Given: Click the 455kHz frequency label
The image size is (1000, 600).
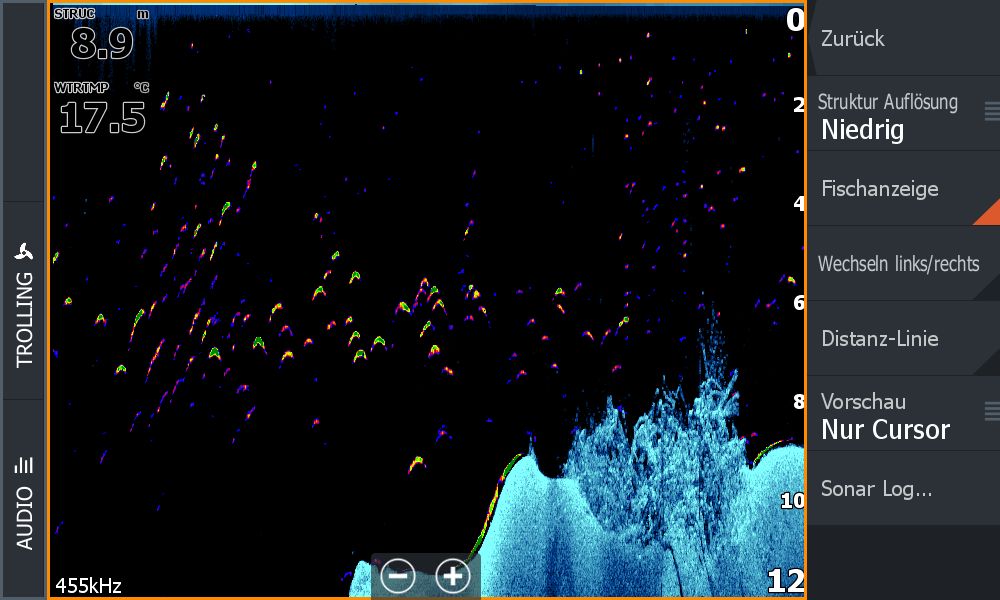Looking at the screenshot, I should [88, 586].
